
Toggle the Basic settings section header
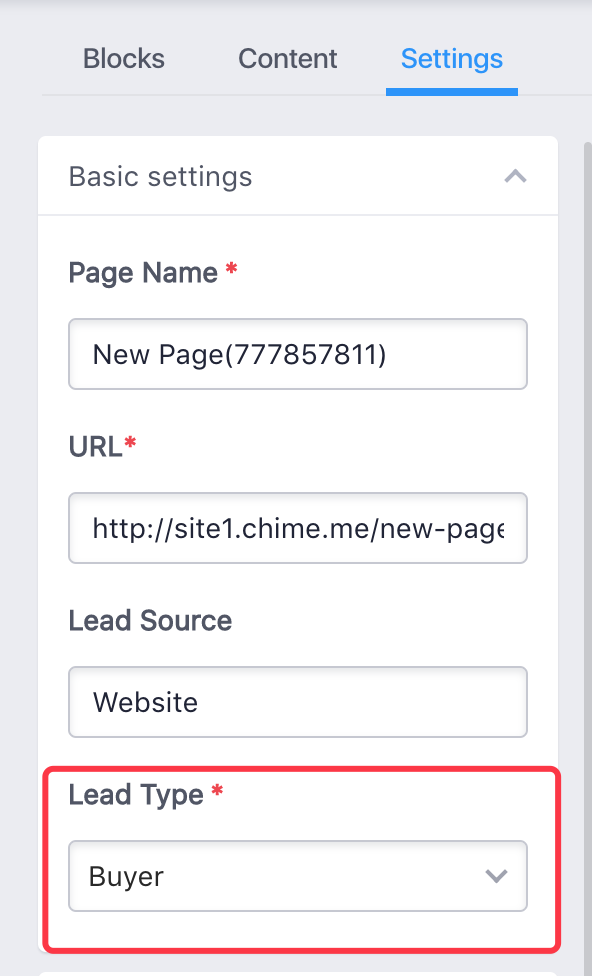point(298,176)
